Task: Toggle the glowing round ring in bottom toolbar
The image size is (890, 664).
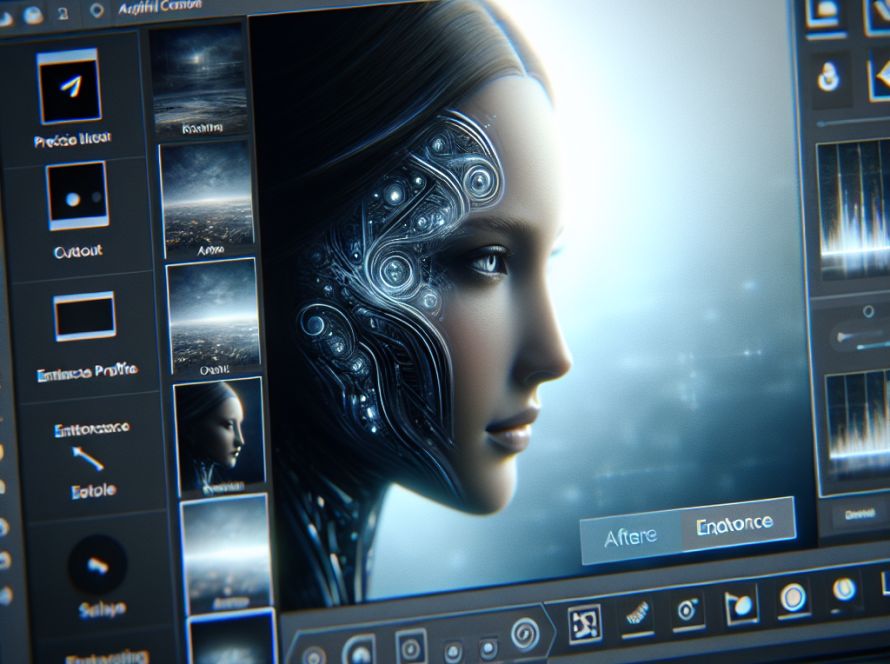Action: (792, 598)
